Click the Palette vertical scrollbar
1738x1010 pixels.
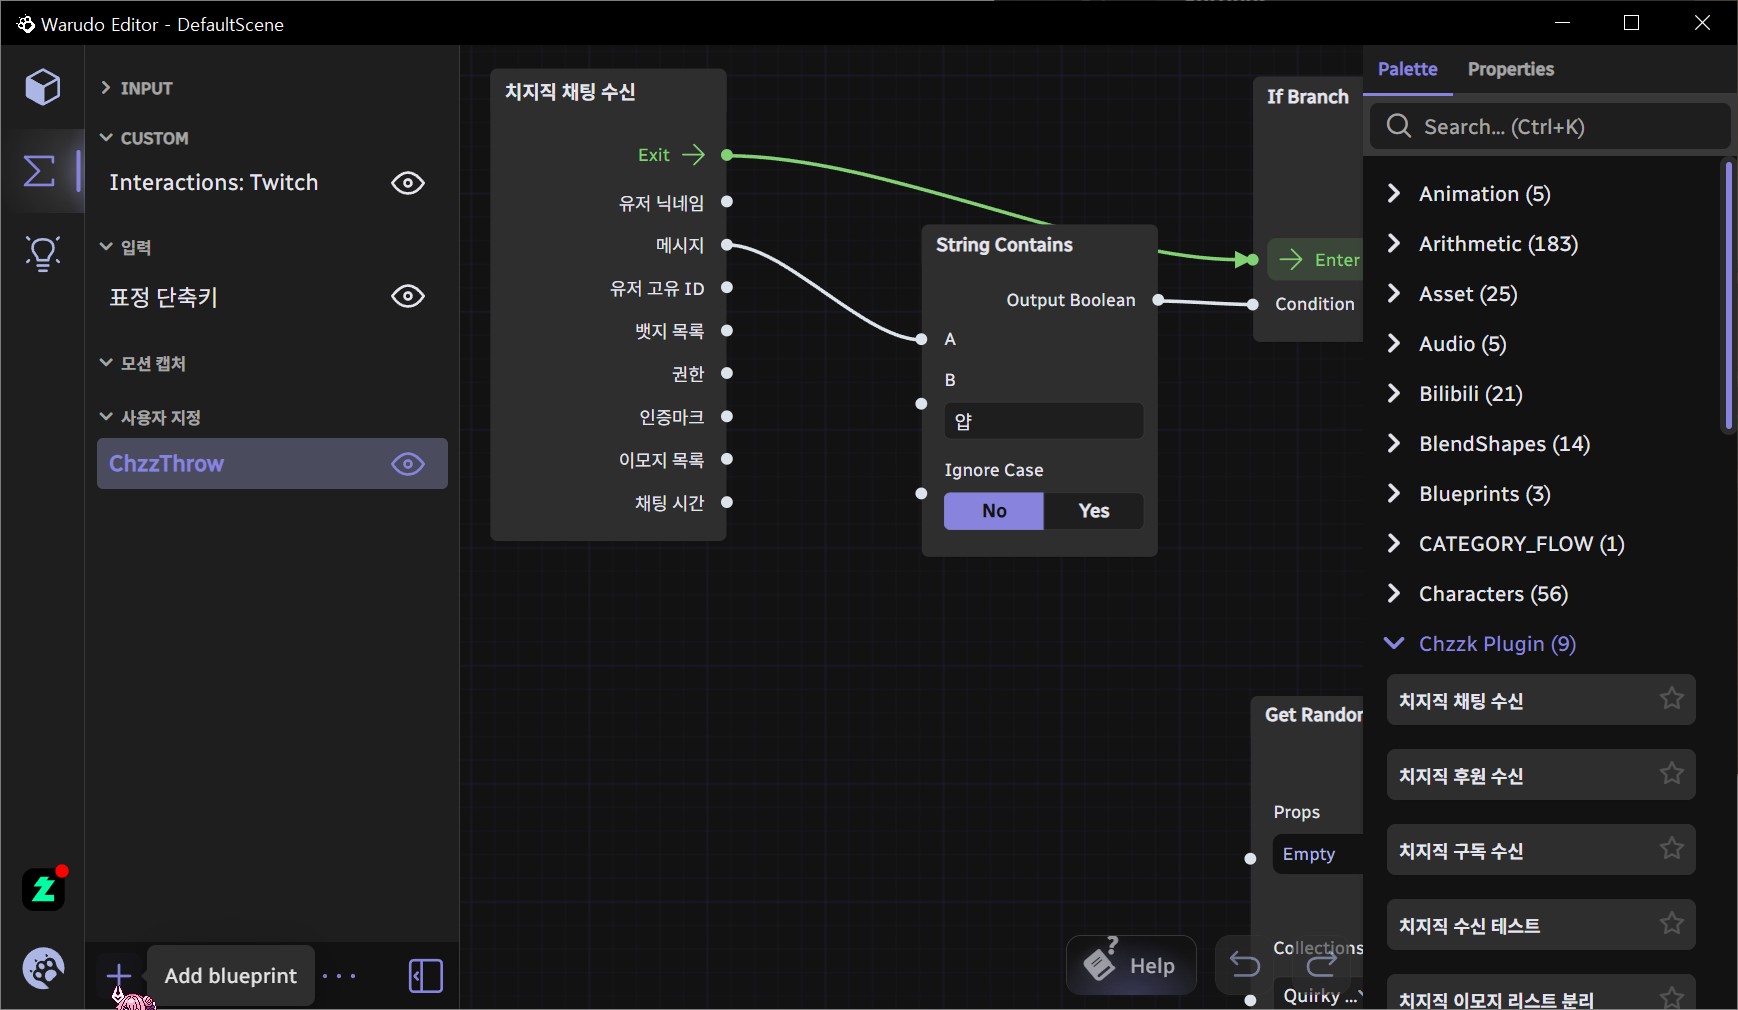tap(1728, 296)
